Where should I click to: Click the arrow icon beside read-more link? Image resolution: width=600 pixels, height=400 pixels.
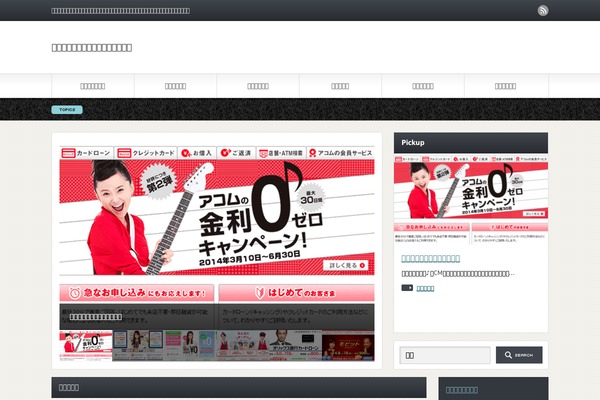click(x=407, y=288)
